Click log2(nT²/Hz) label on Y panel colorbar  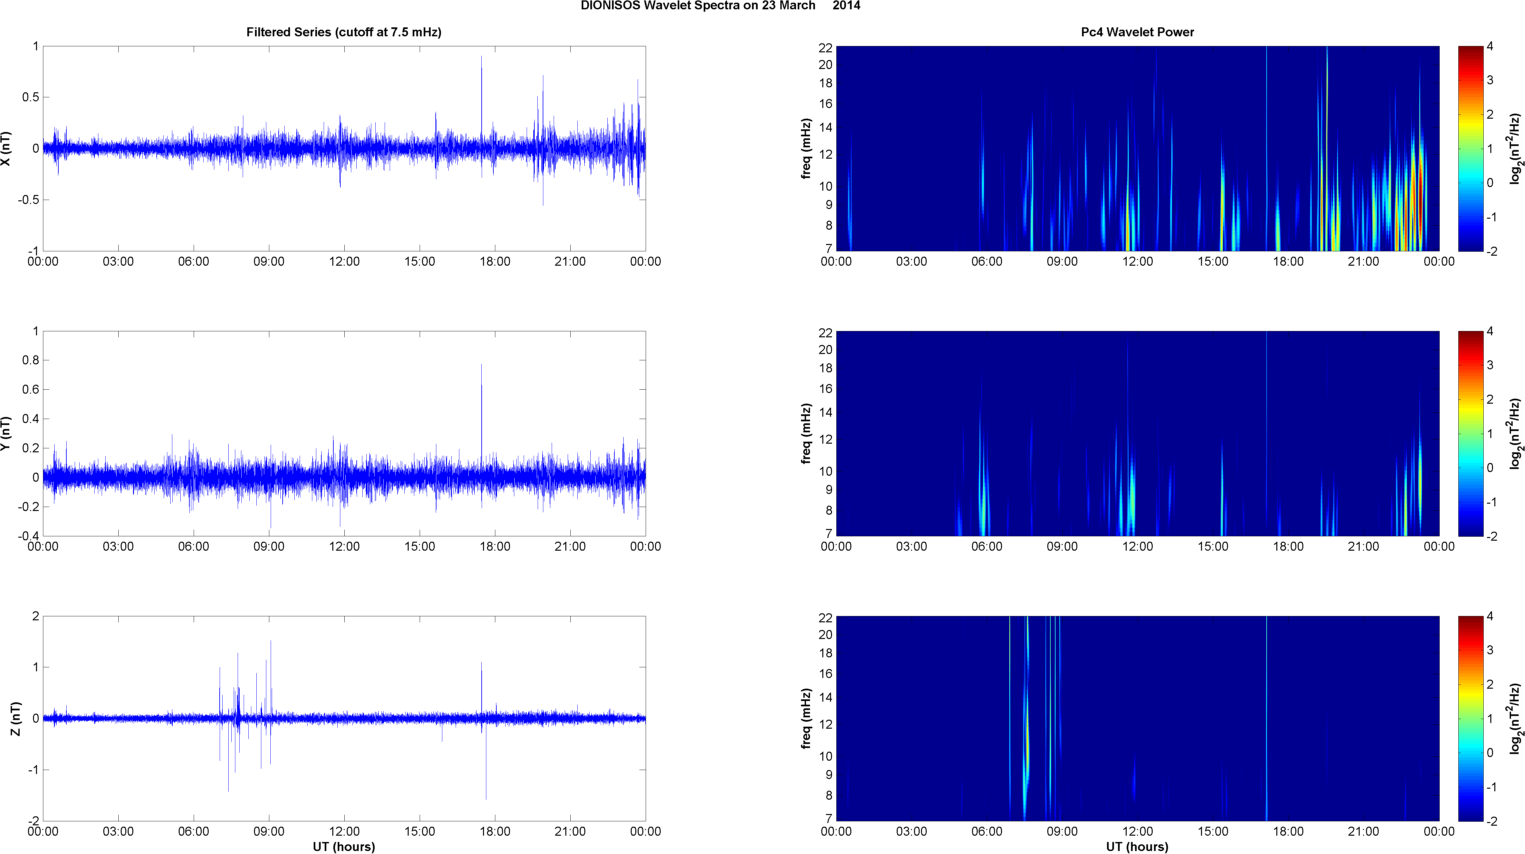pyautogui.click(x=1516, y=433)
